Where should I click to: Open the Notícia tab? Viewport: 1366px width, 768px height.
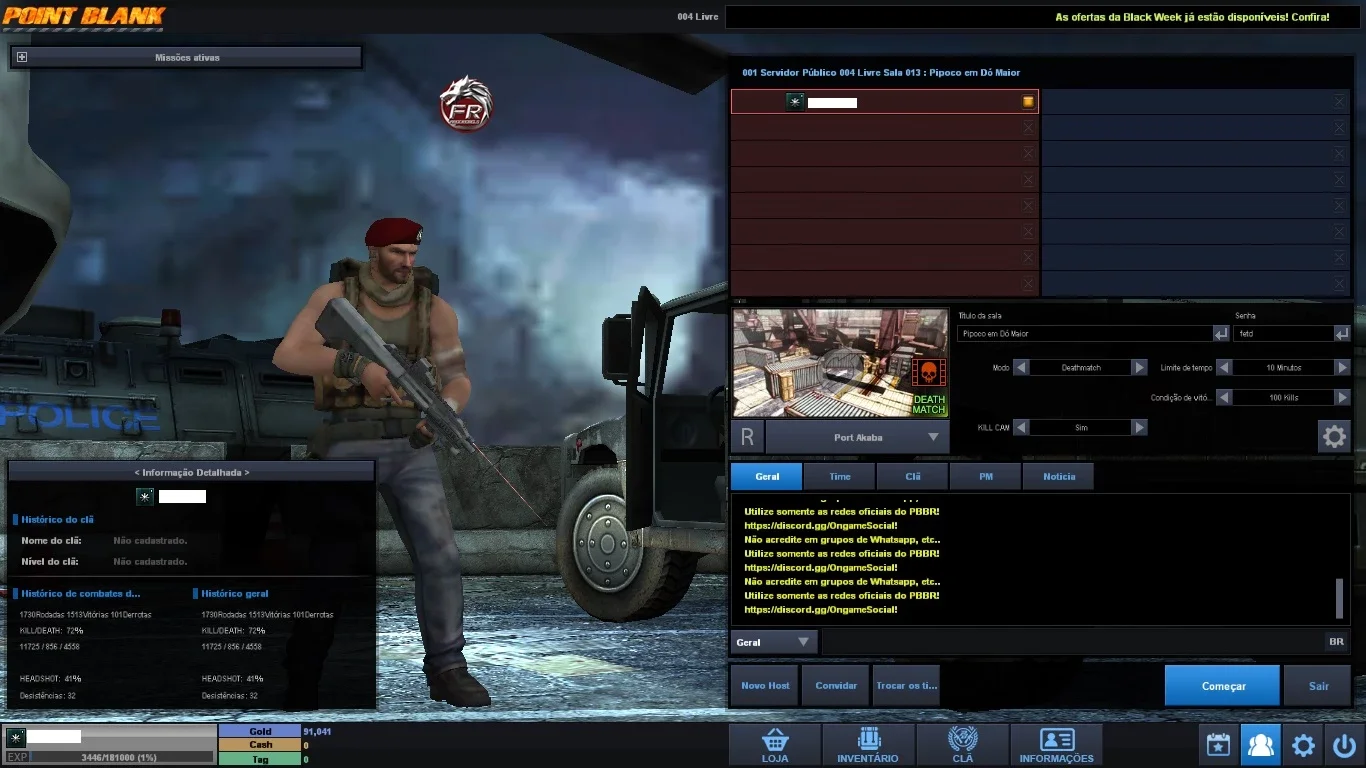pos(1059,476)
